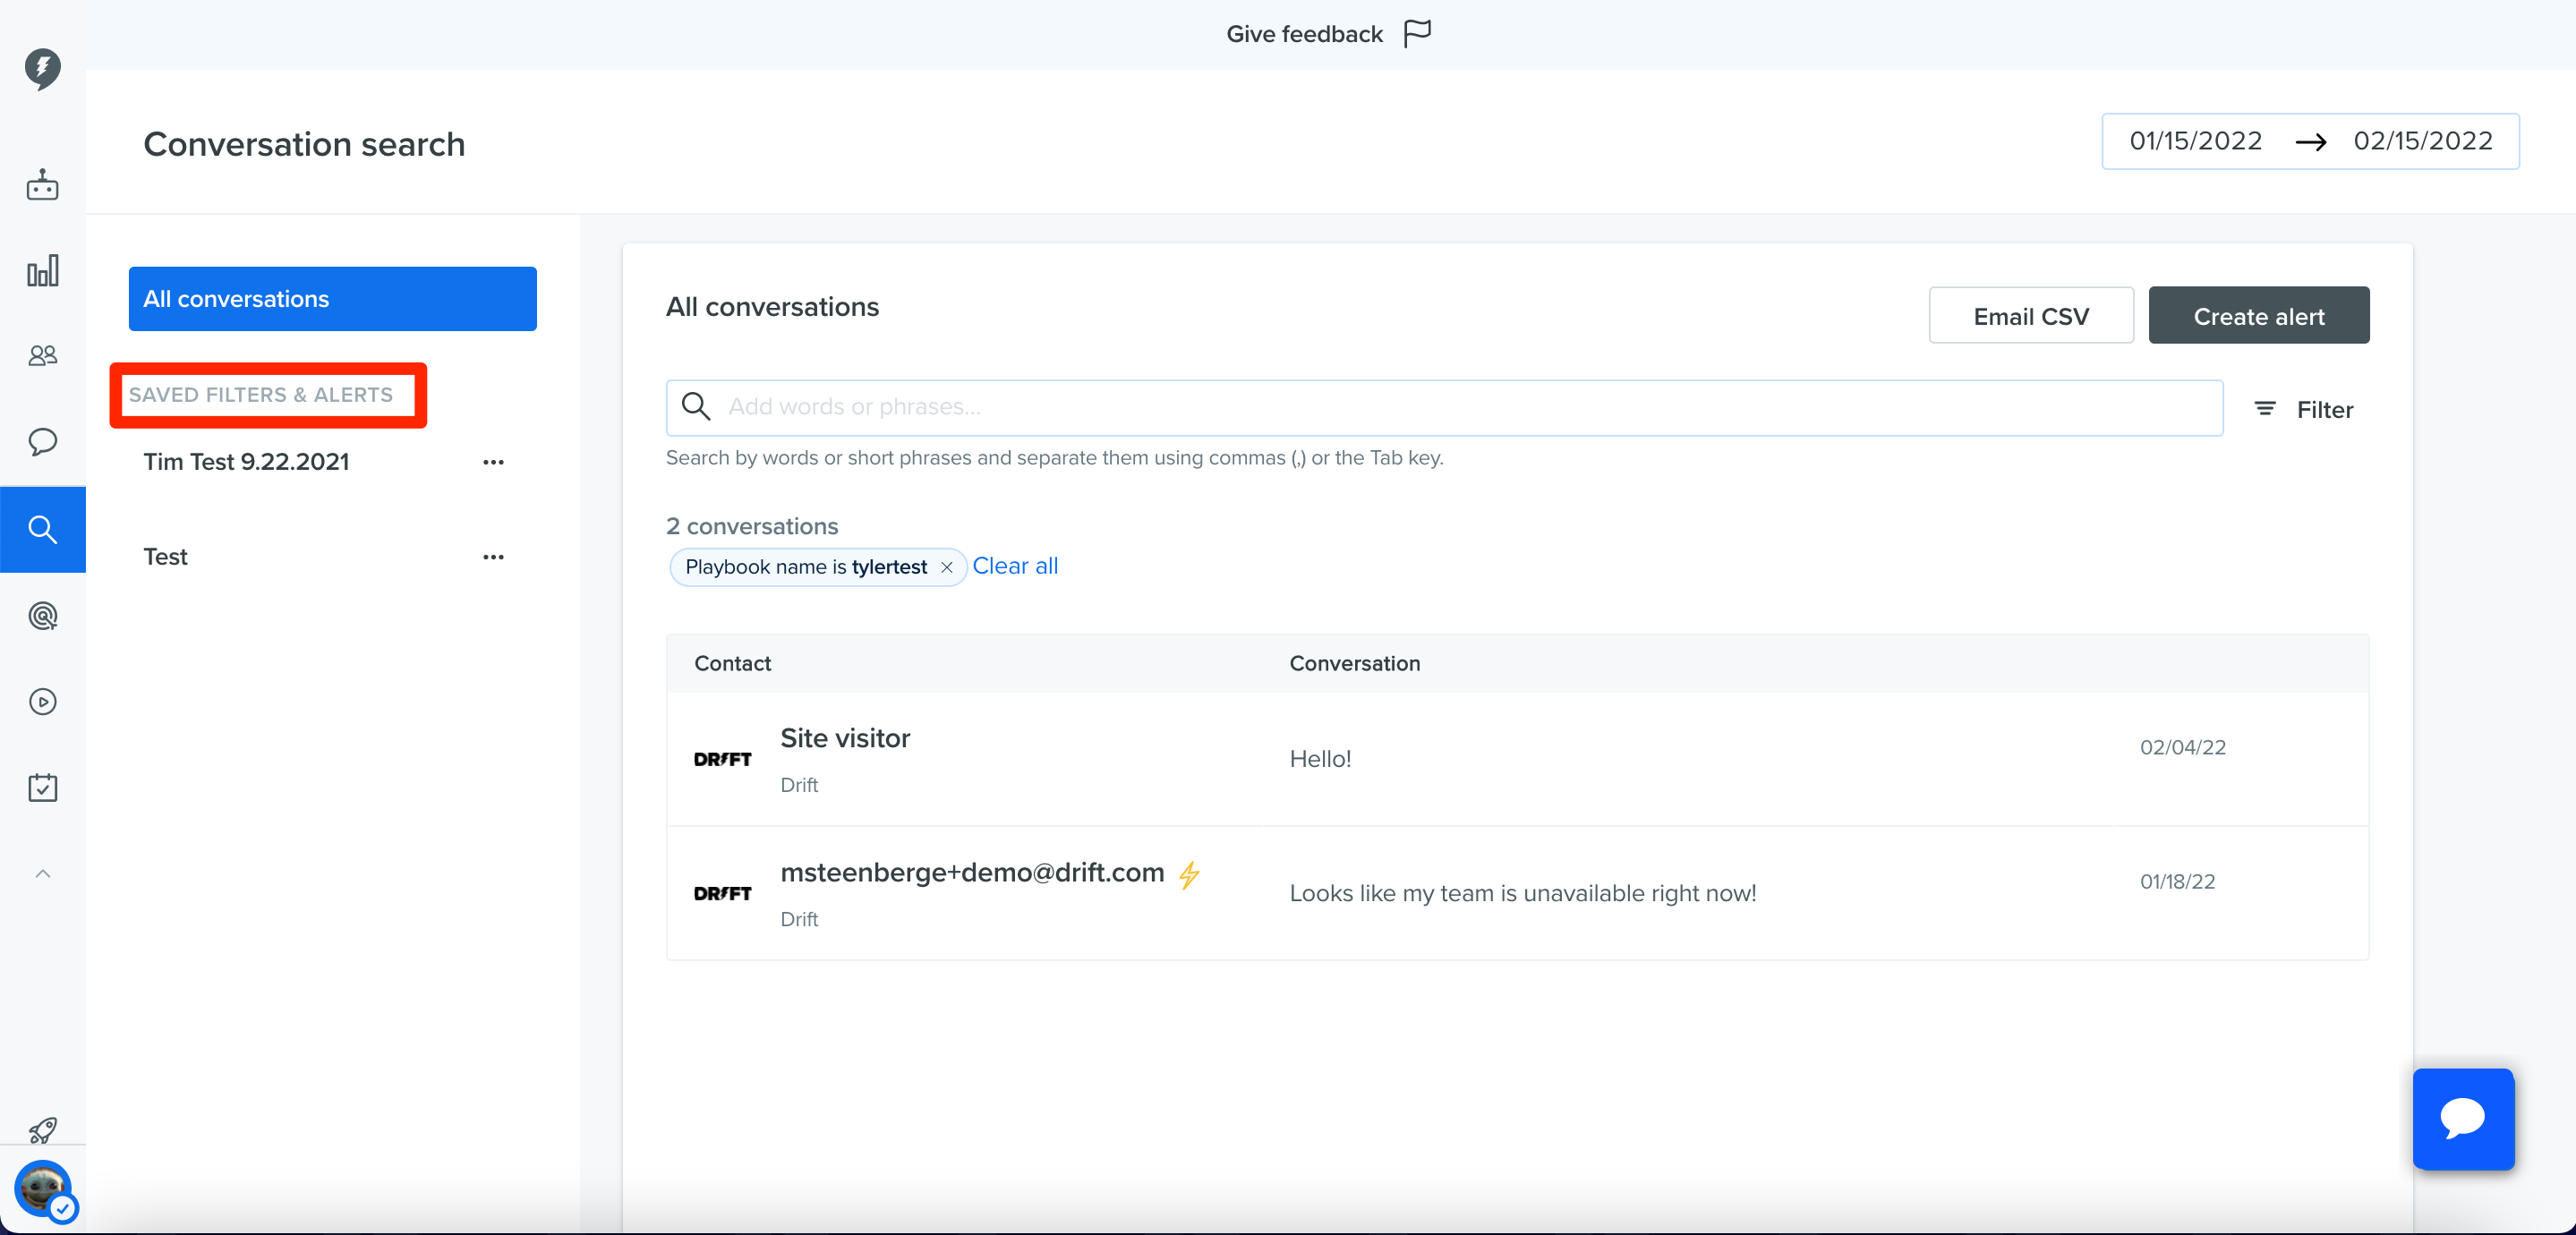Open the Playbooks robot icon in sidebar
The width and height of the screenshot is (2576, 1235).
[42, 185]
